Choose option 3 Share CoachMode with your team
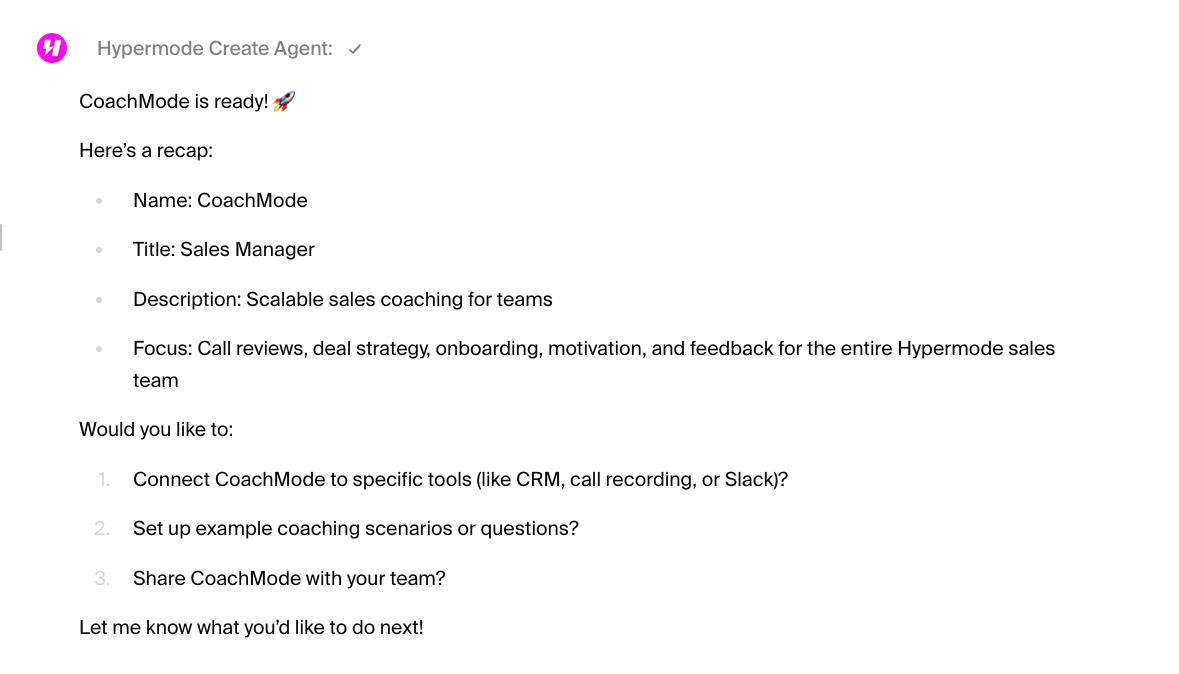 pos(289,578)
